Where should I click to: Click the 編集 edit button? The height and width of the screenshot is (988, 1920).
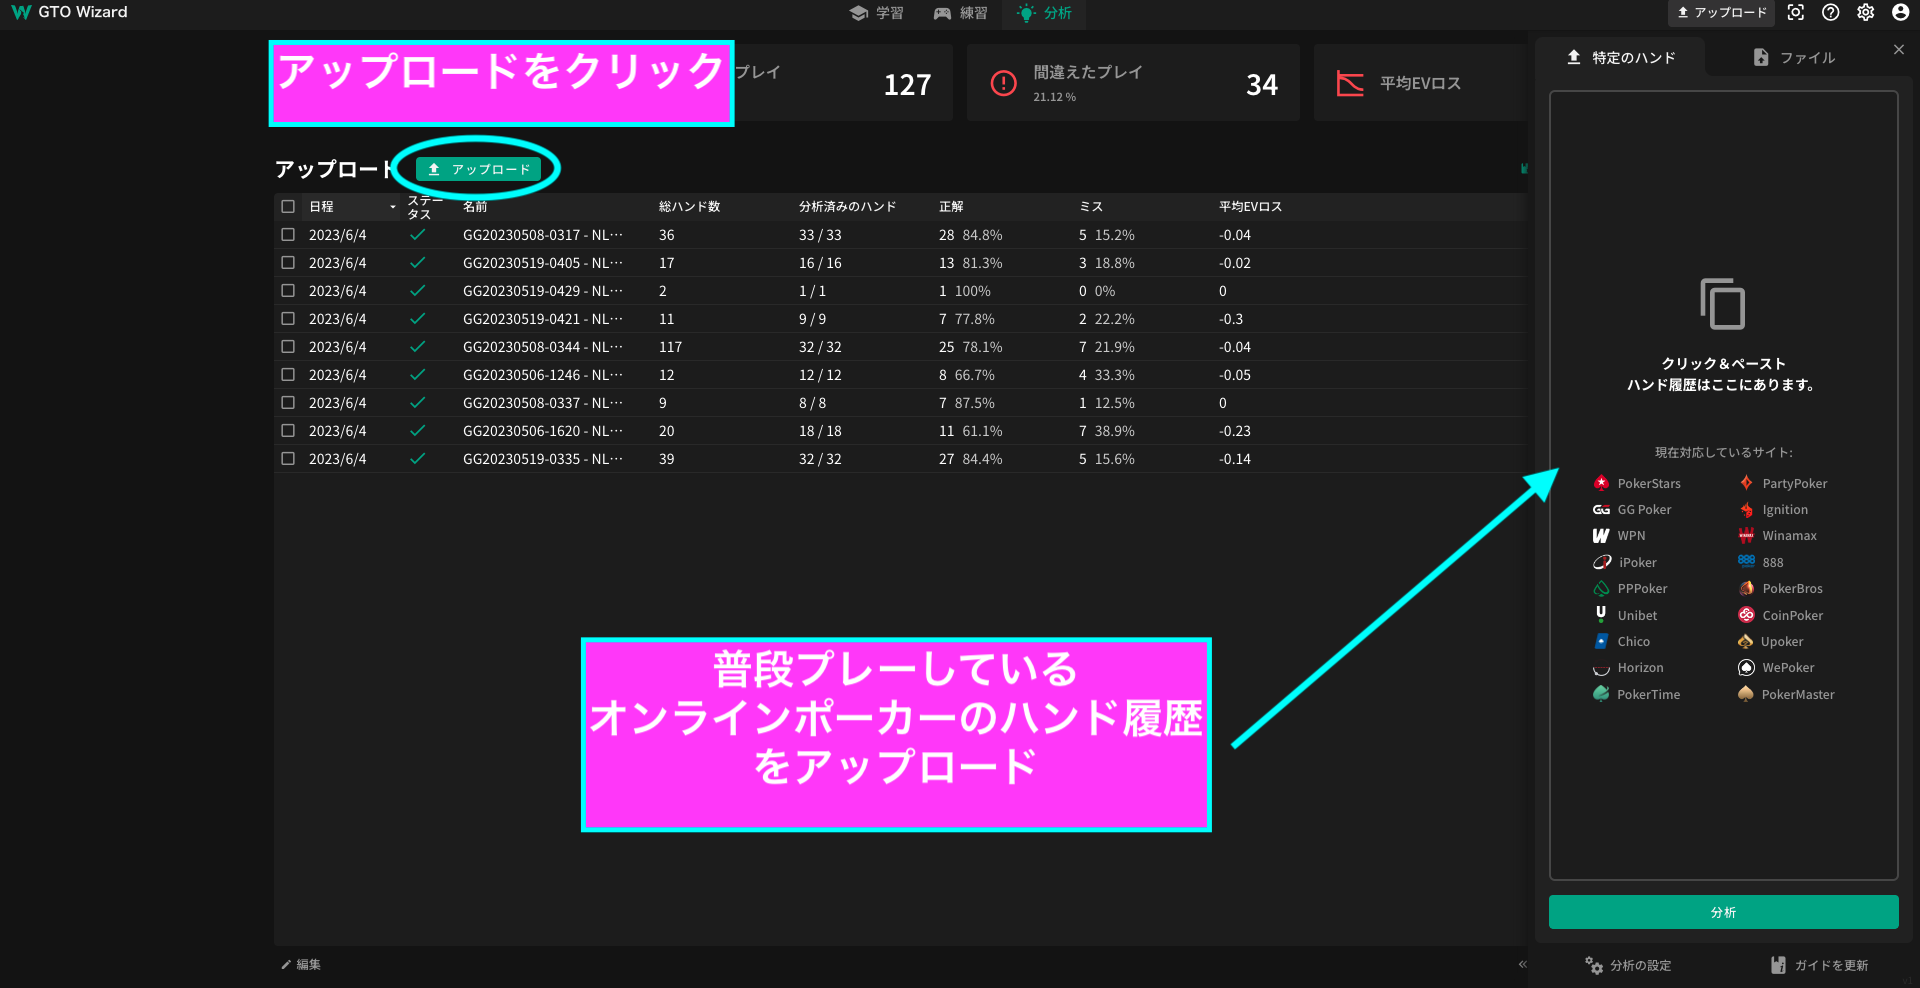(301, 965)
